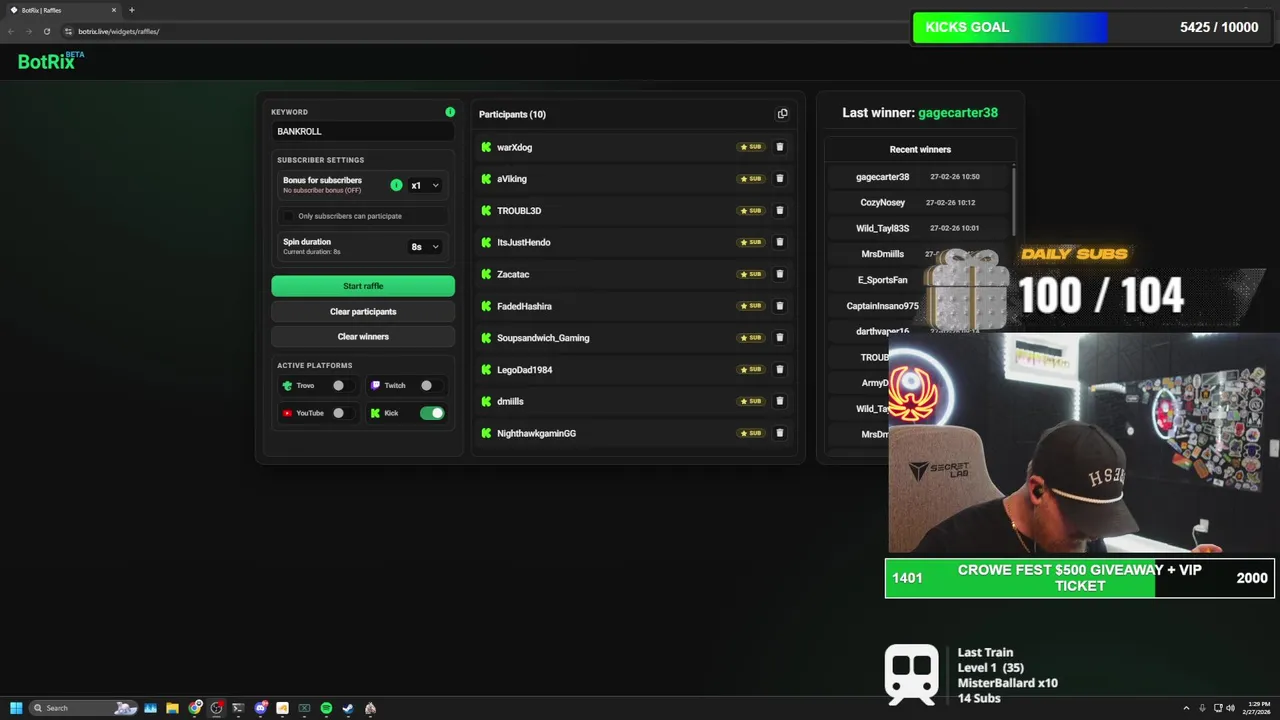Click the BANKROLL keyword input field
Viewport: 1280px width, 720px height.
click(363, 131)
